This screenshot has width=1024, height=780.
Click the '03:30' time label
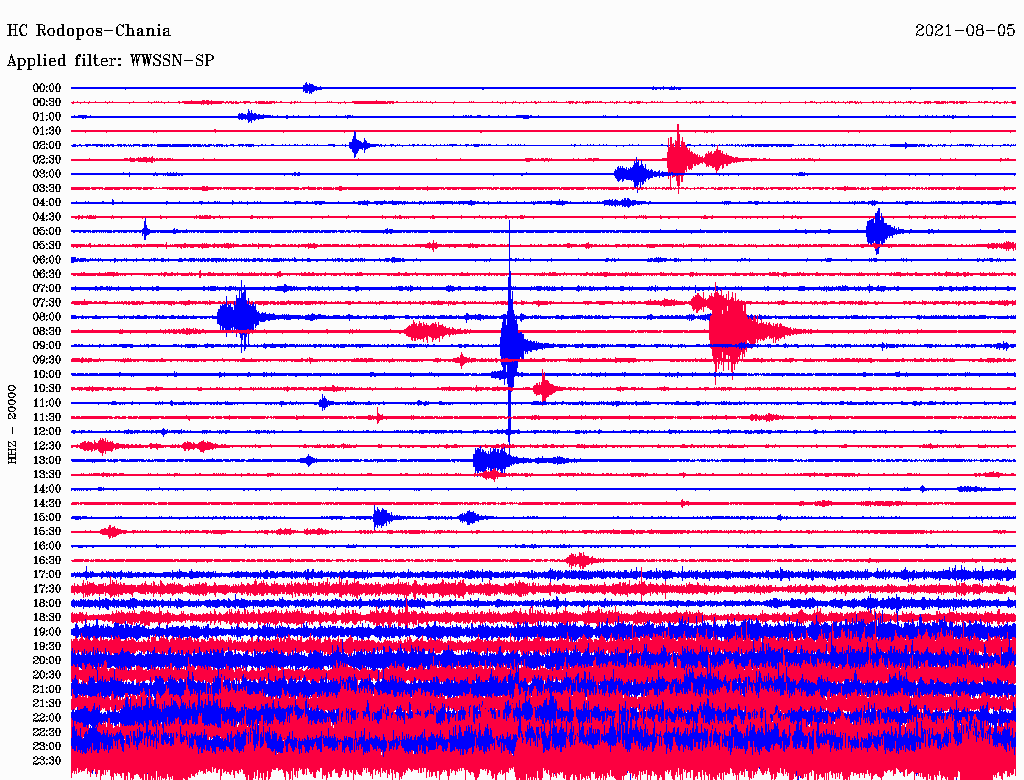click(47, 188)
